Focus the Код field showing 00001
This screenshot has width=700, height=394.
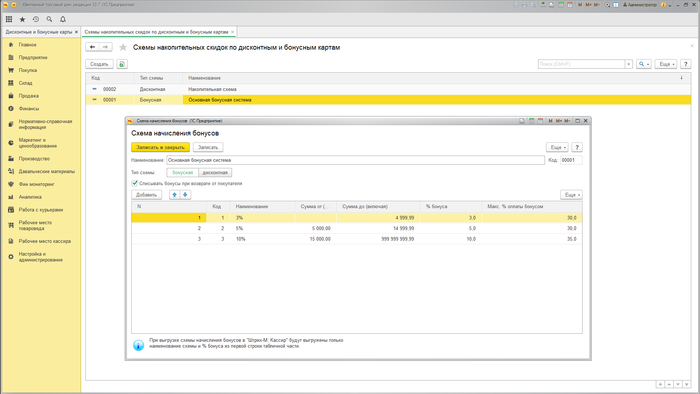coord(571,160)
